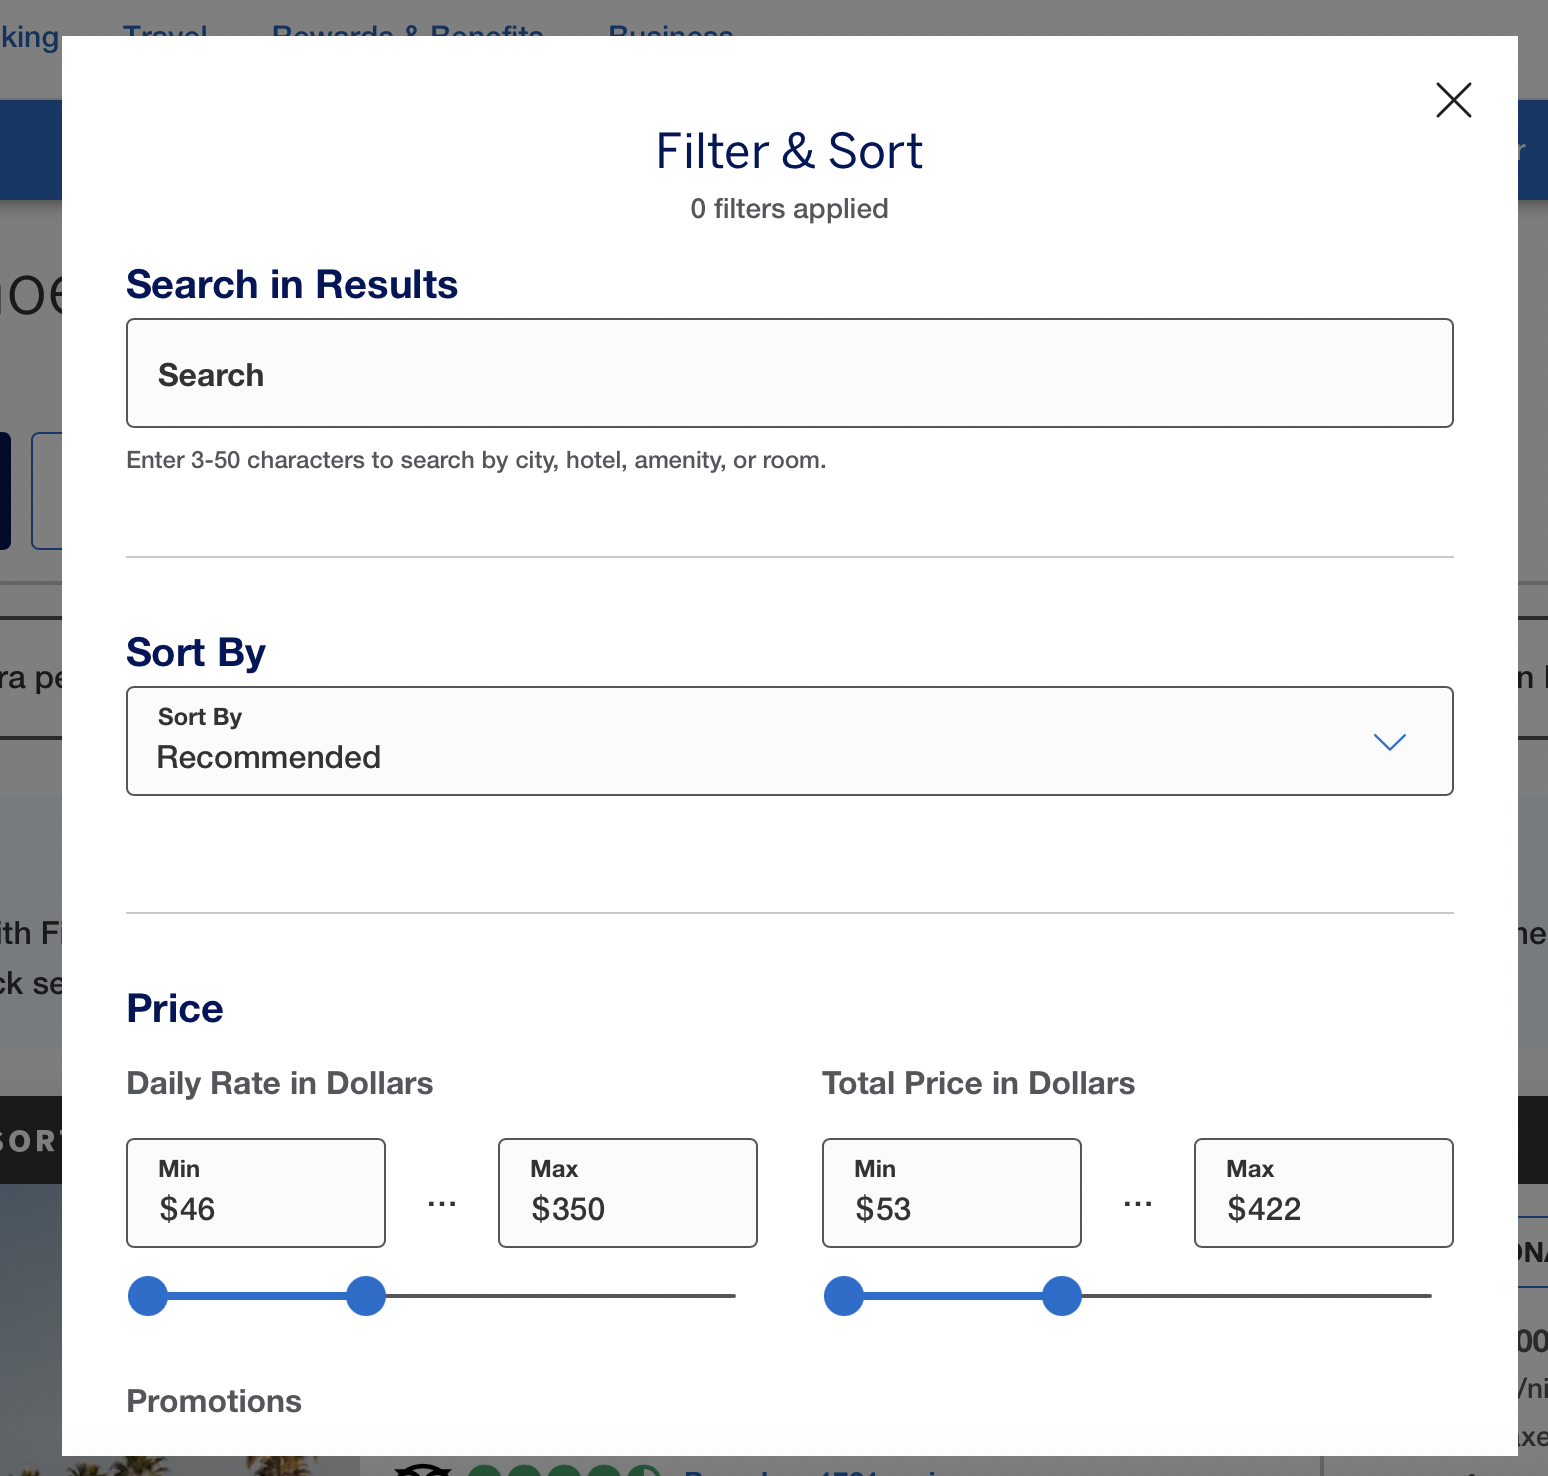1548x1476 pixels.
Task: Grab the Total Price maximum slider handle
Action: pyautogui.click(x=1062, y=1296)
